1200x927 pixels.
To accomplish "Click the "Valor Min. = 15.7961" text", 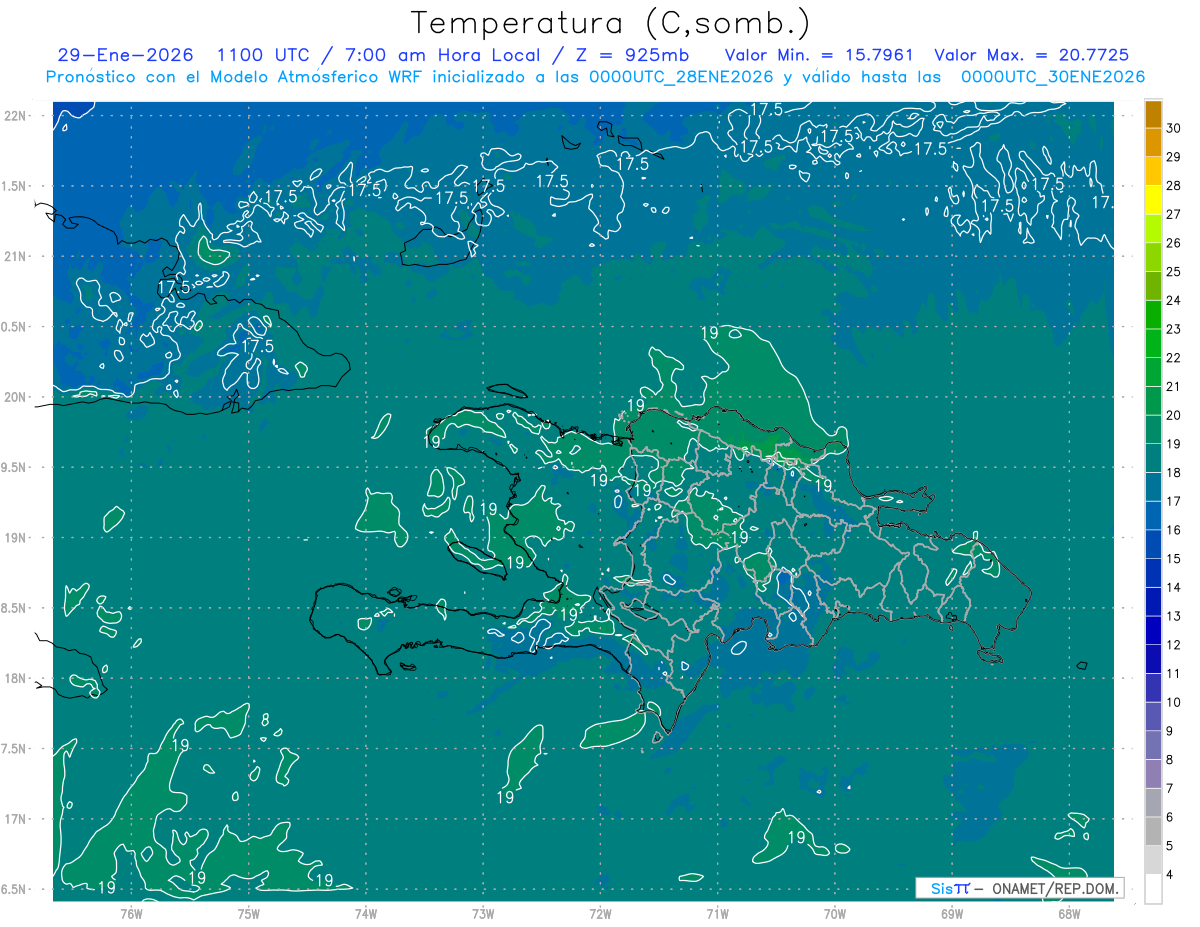I will coord(818,56).
